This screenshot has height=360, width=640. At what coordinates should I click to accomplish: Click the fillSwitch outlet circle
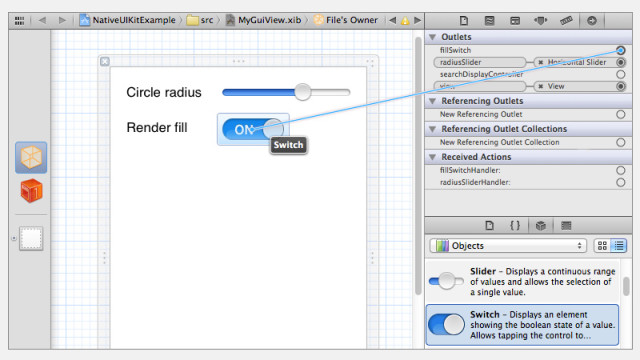pos(620,50)
